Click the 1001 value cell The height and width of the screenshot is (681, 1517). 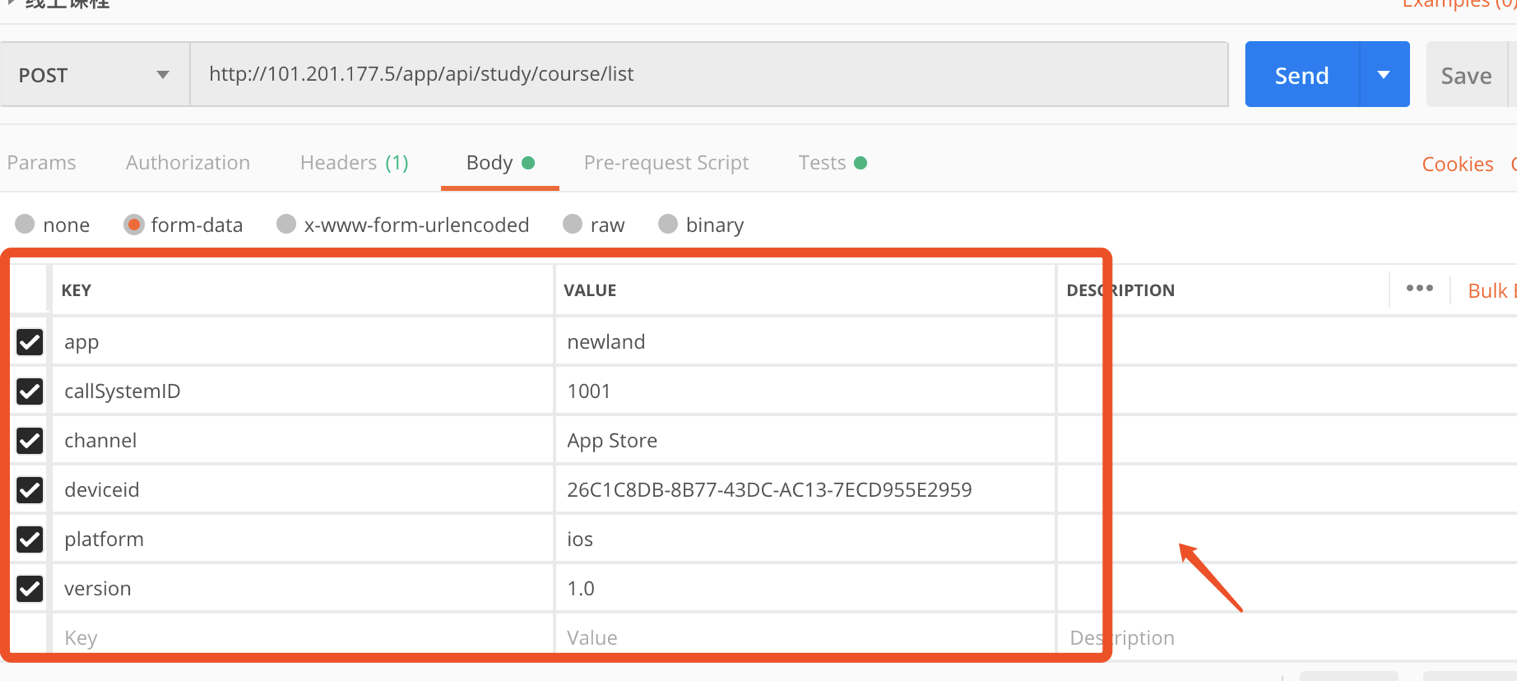tap(805, 391)
